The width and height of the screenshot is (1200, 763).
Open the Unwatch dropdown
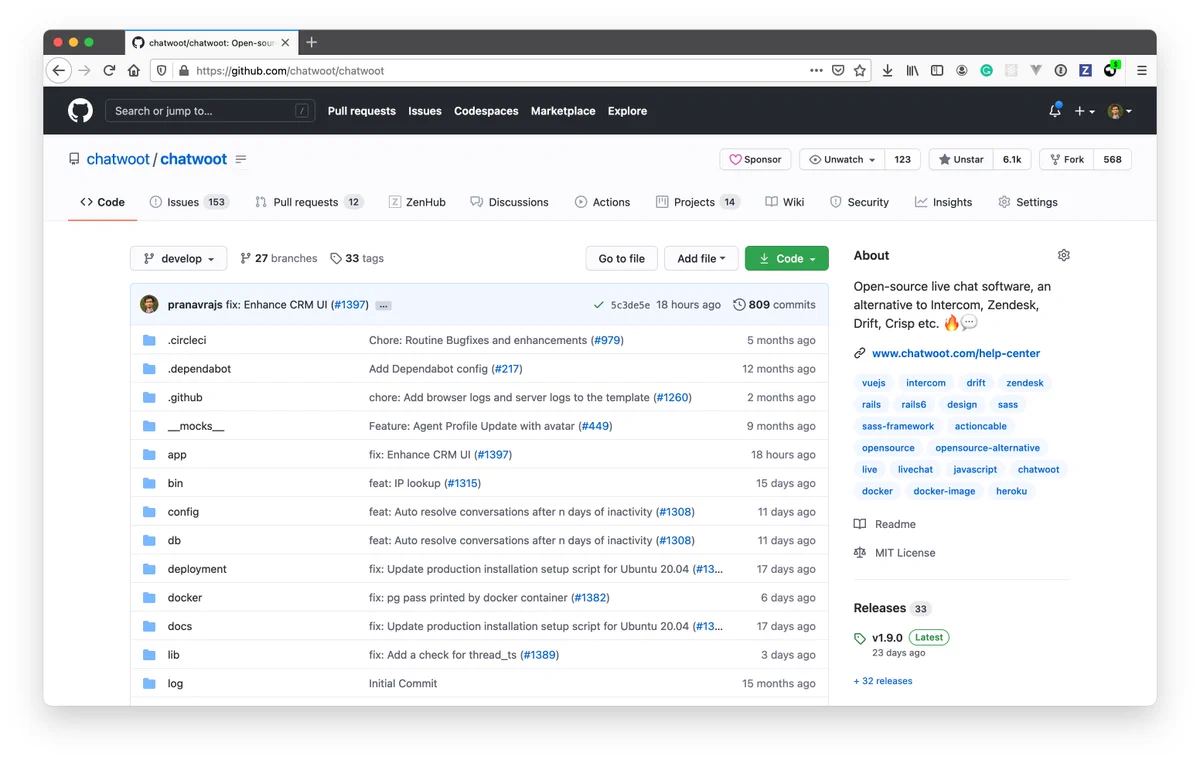pyautogui.click(x=842, y=159)
